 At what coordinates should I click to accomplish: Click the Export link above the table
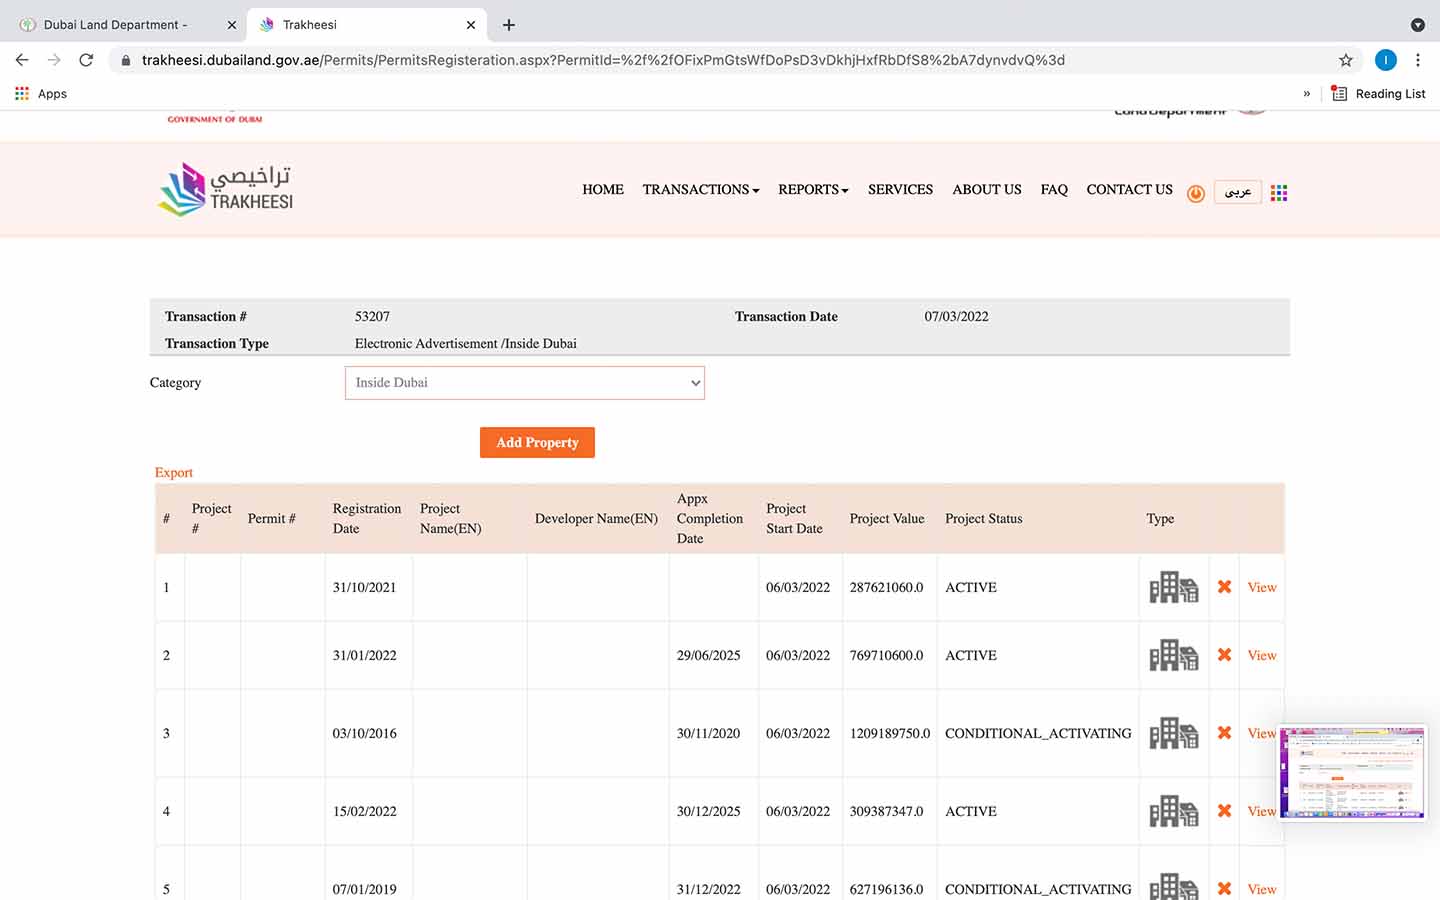coord(173,472)
